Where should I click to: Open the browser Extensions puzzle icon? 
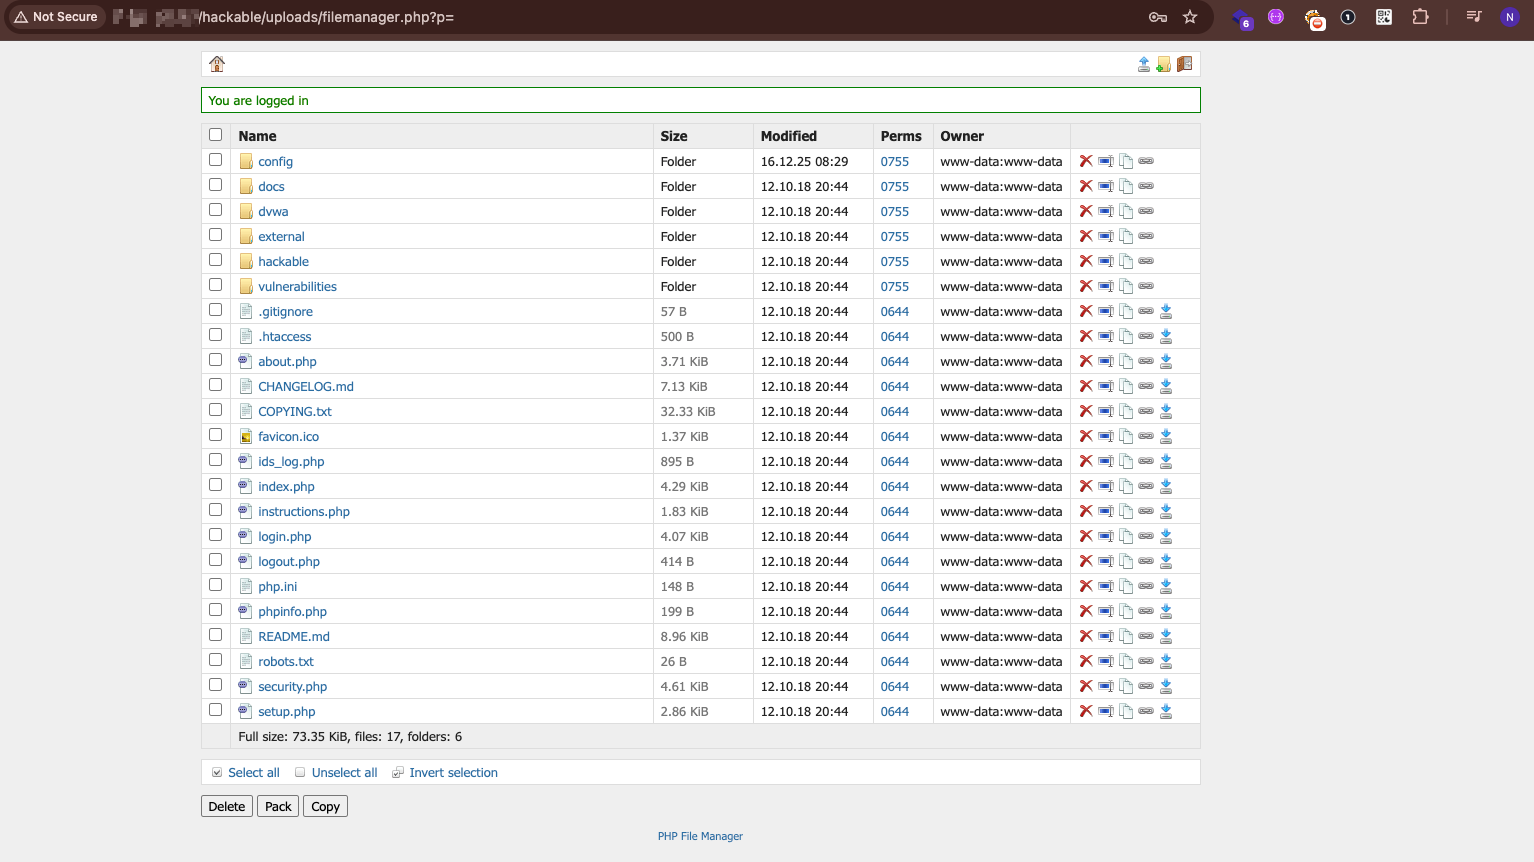[x=1420, y=17]
